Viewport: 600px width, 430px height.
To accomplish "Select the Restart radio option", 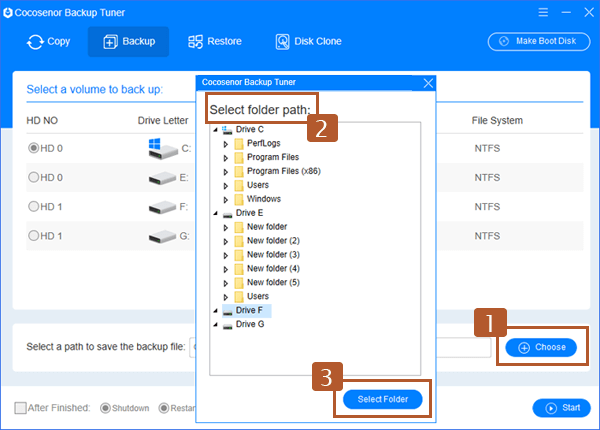I will (164, 408).
